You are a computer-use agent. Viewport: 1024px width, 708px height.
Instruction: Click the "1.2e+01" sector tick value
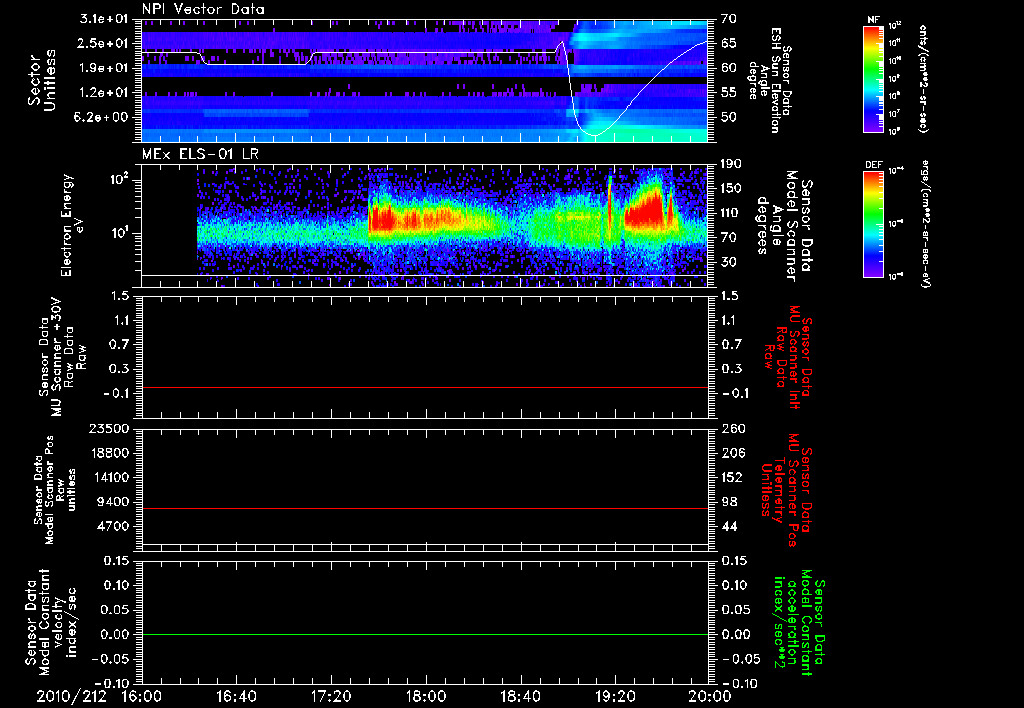click(x=104, y=93)
